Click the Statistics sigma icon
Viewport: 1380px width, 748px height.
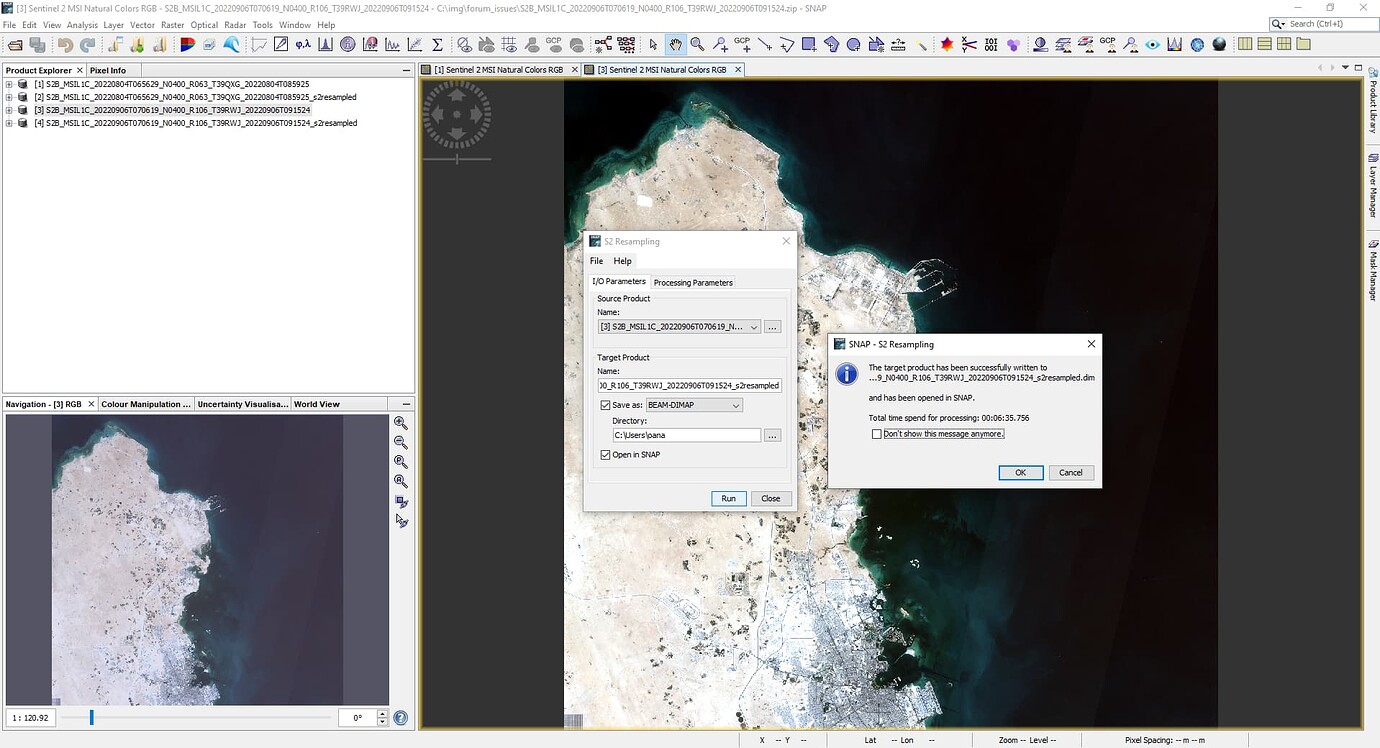(x=437, y=43)
